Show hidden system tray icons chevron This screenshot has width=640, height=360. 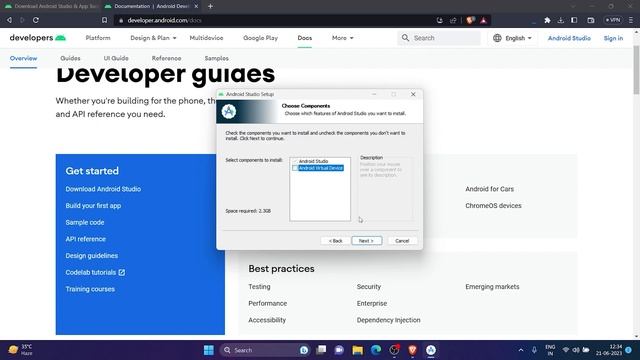pyautogui.click(x=521, y=350)
